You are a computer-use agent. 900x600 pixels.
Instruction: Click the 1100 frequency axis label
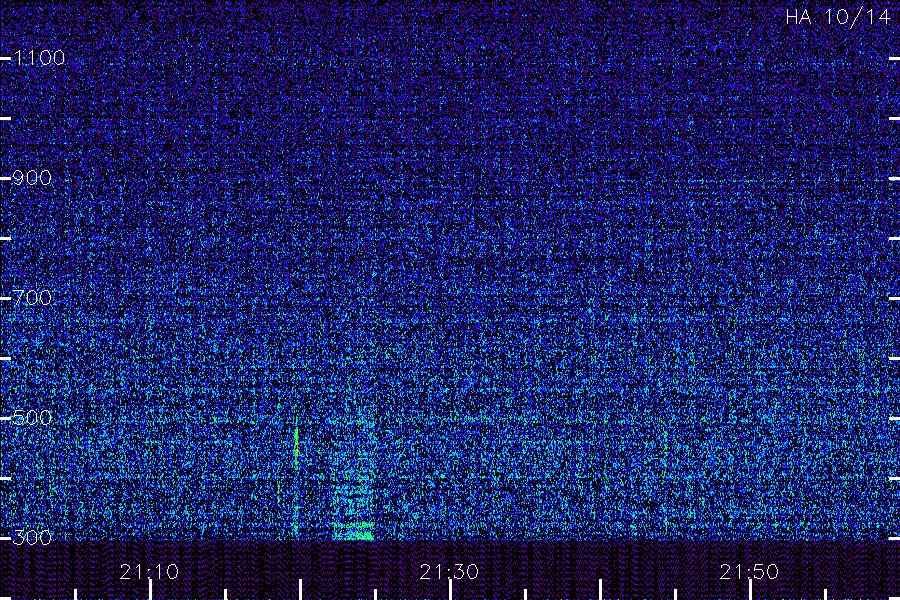point(39,58)
